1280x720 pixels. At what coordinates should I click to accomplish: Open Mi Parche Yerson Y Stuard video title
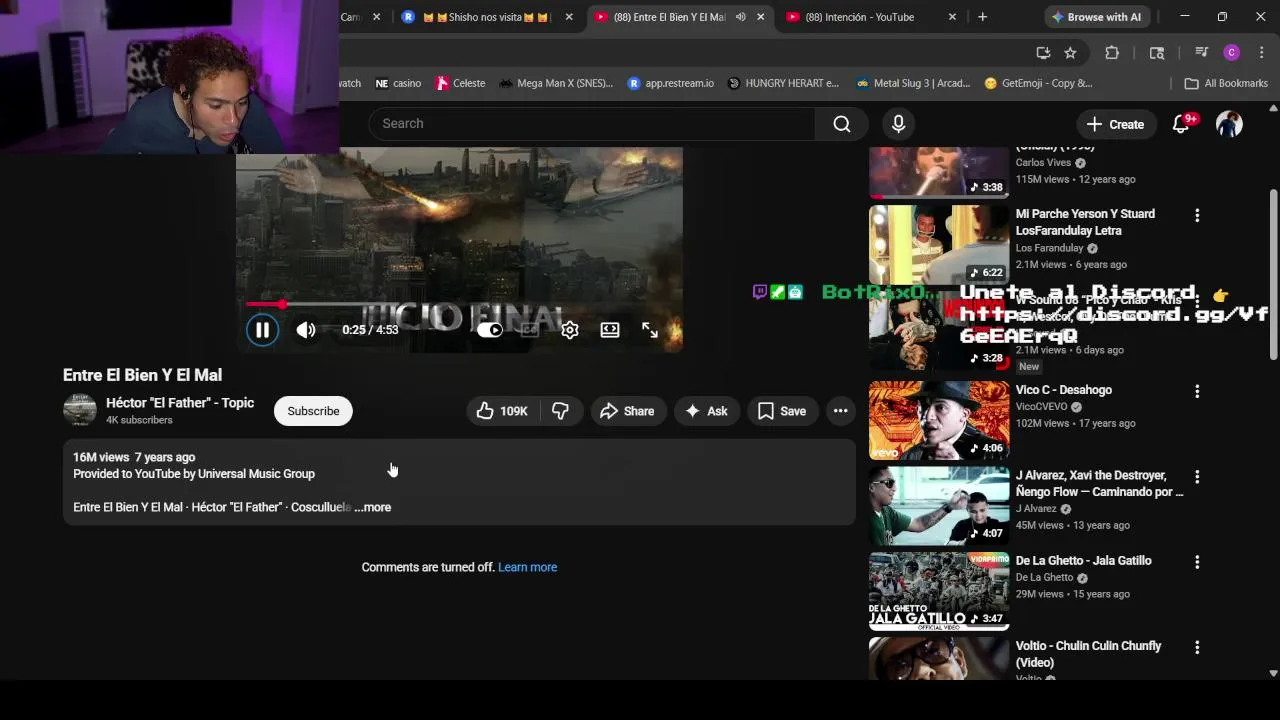1085,222
